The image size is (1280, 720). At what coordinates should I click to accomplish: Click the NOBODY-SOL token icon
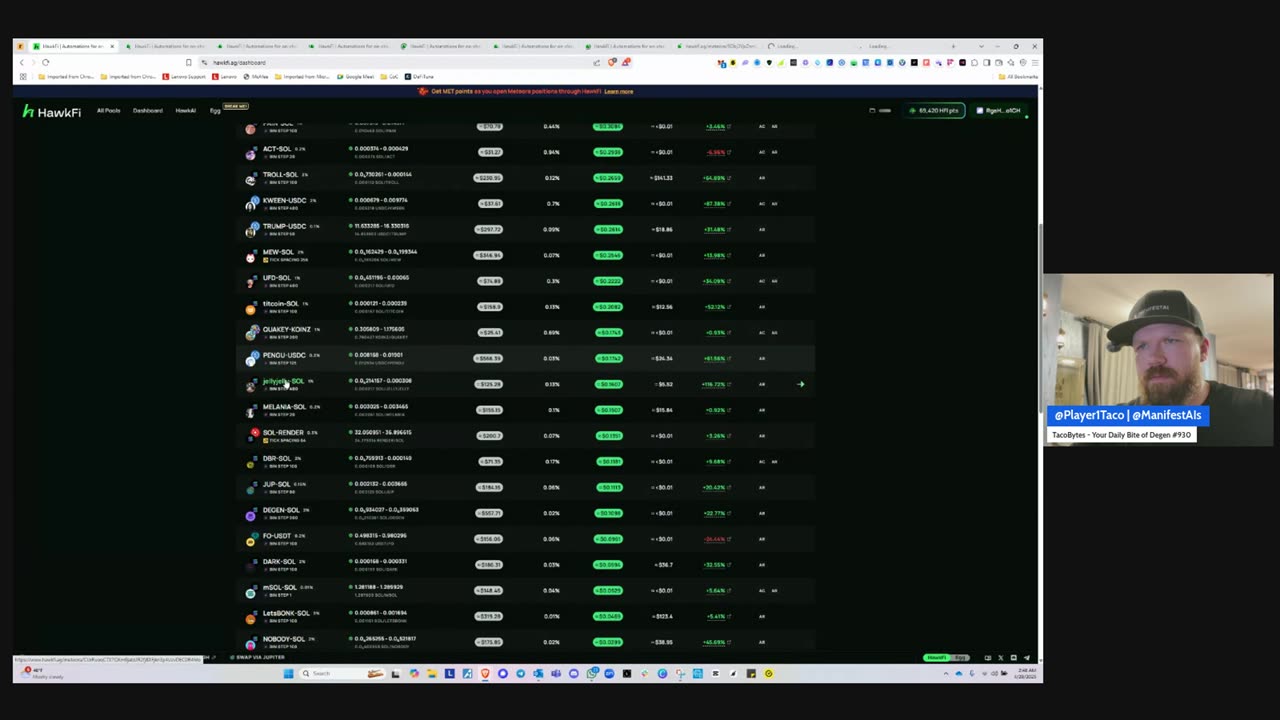[x=250, y=643]
